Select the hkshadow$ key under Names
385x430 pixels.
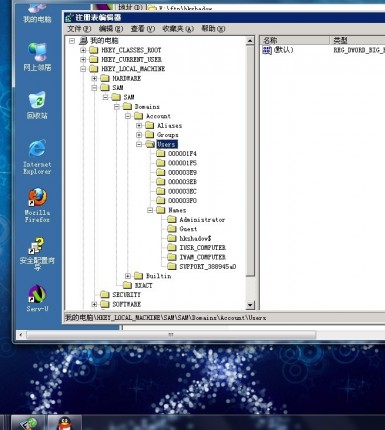click(195, 238)
